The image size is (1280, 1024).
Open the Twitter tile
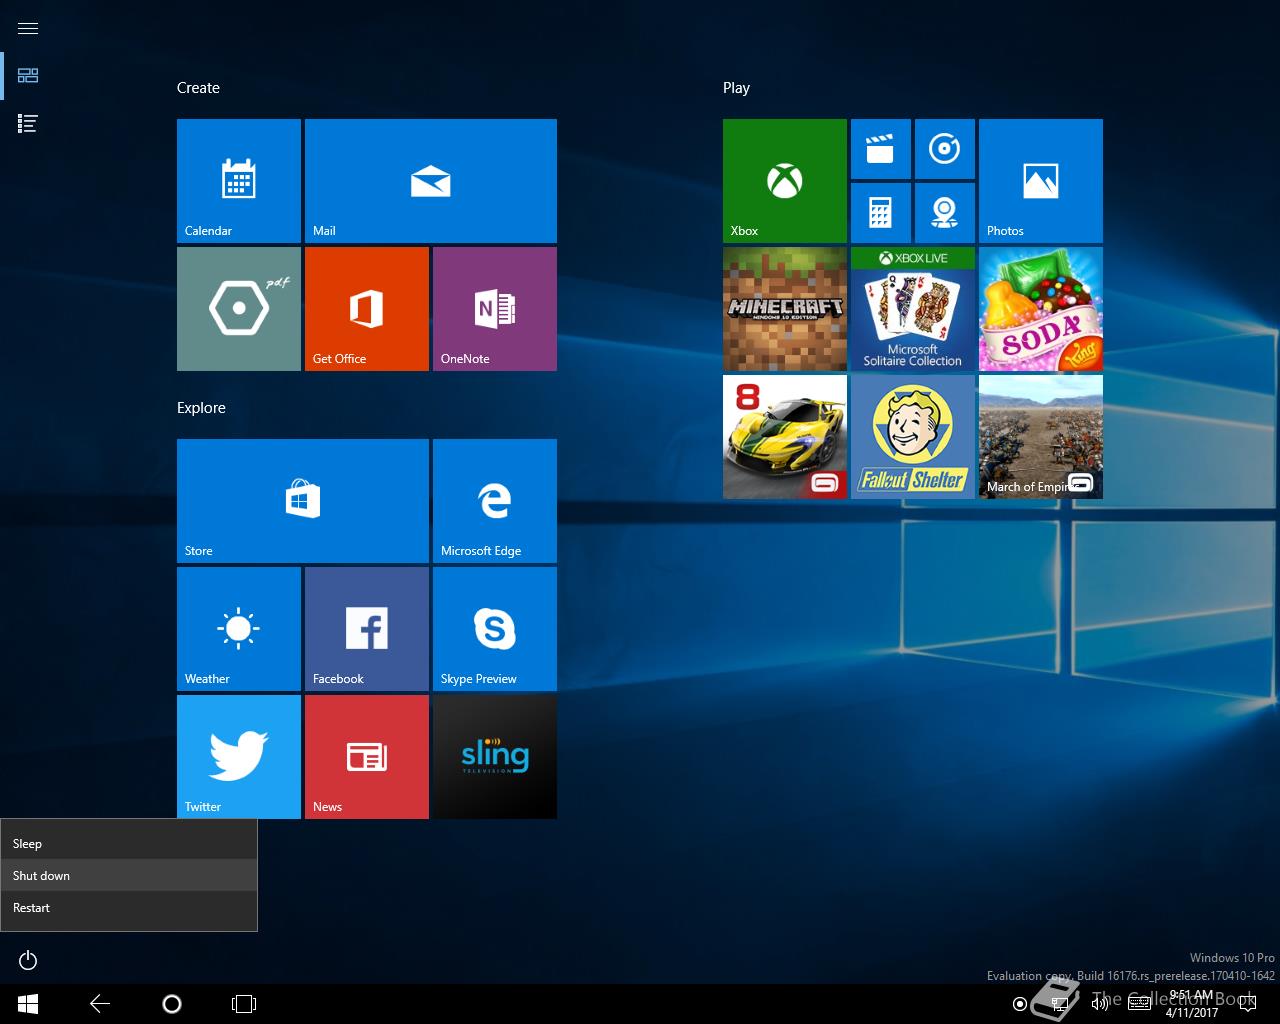coord(239,757)
